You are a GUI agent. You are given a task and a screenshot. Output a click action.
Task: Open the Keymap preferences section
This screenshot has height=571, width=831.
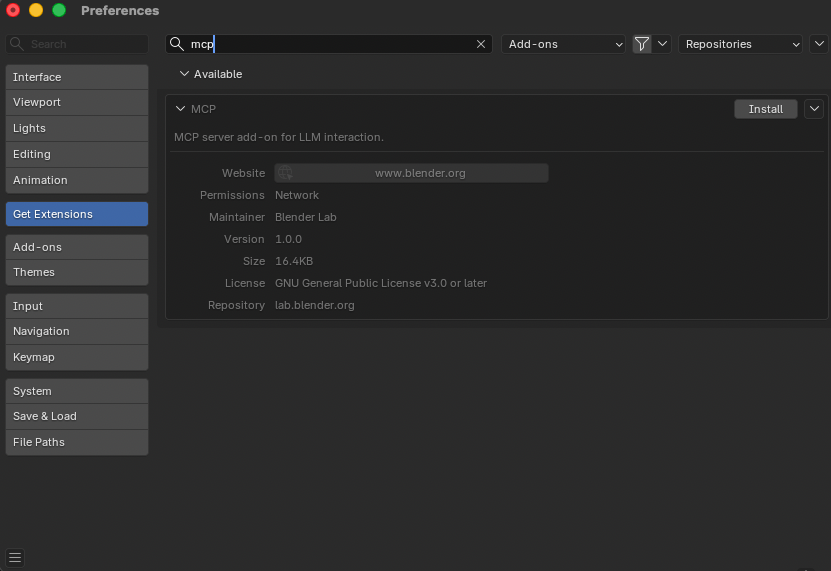click(x=77, y=357)
